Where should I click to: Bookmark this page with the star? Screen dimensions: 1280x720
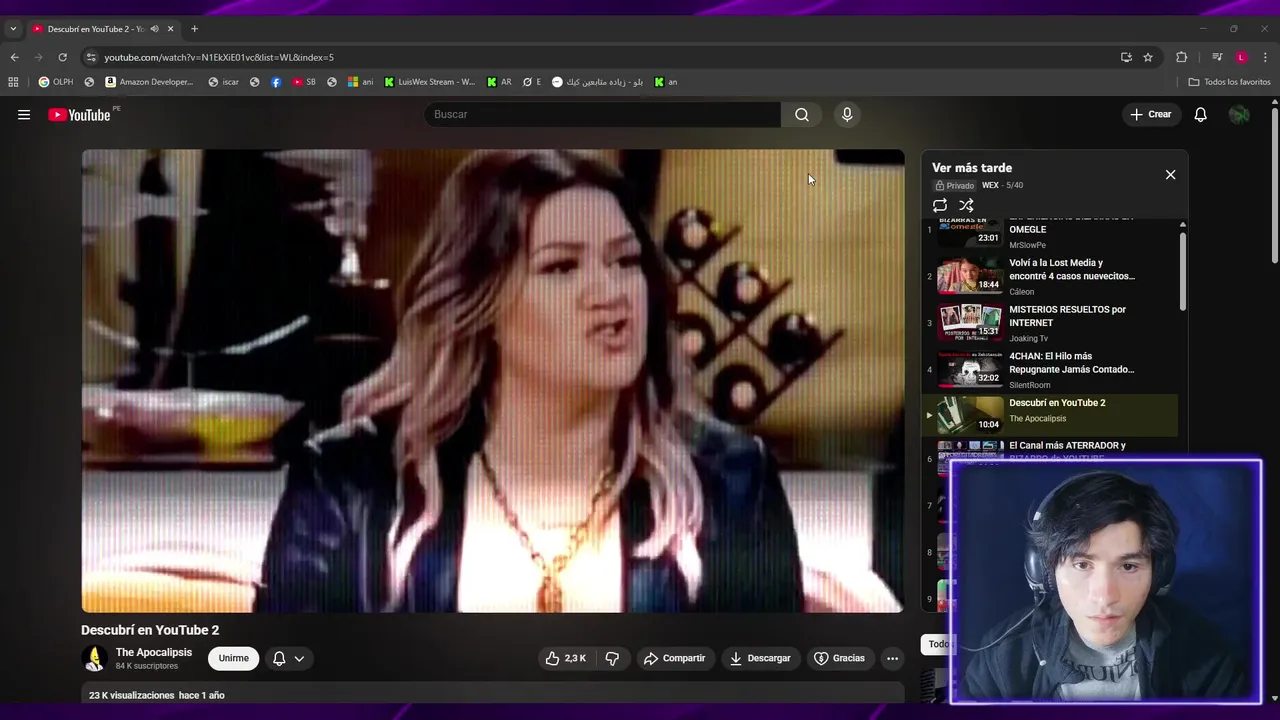[x=1148, y=57]
